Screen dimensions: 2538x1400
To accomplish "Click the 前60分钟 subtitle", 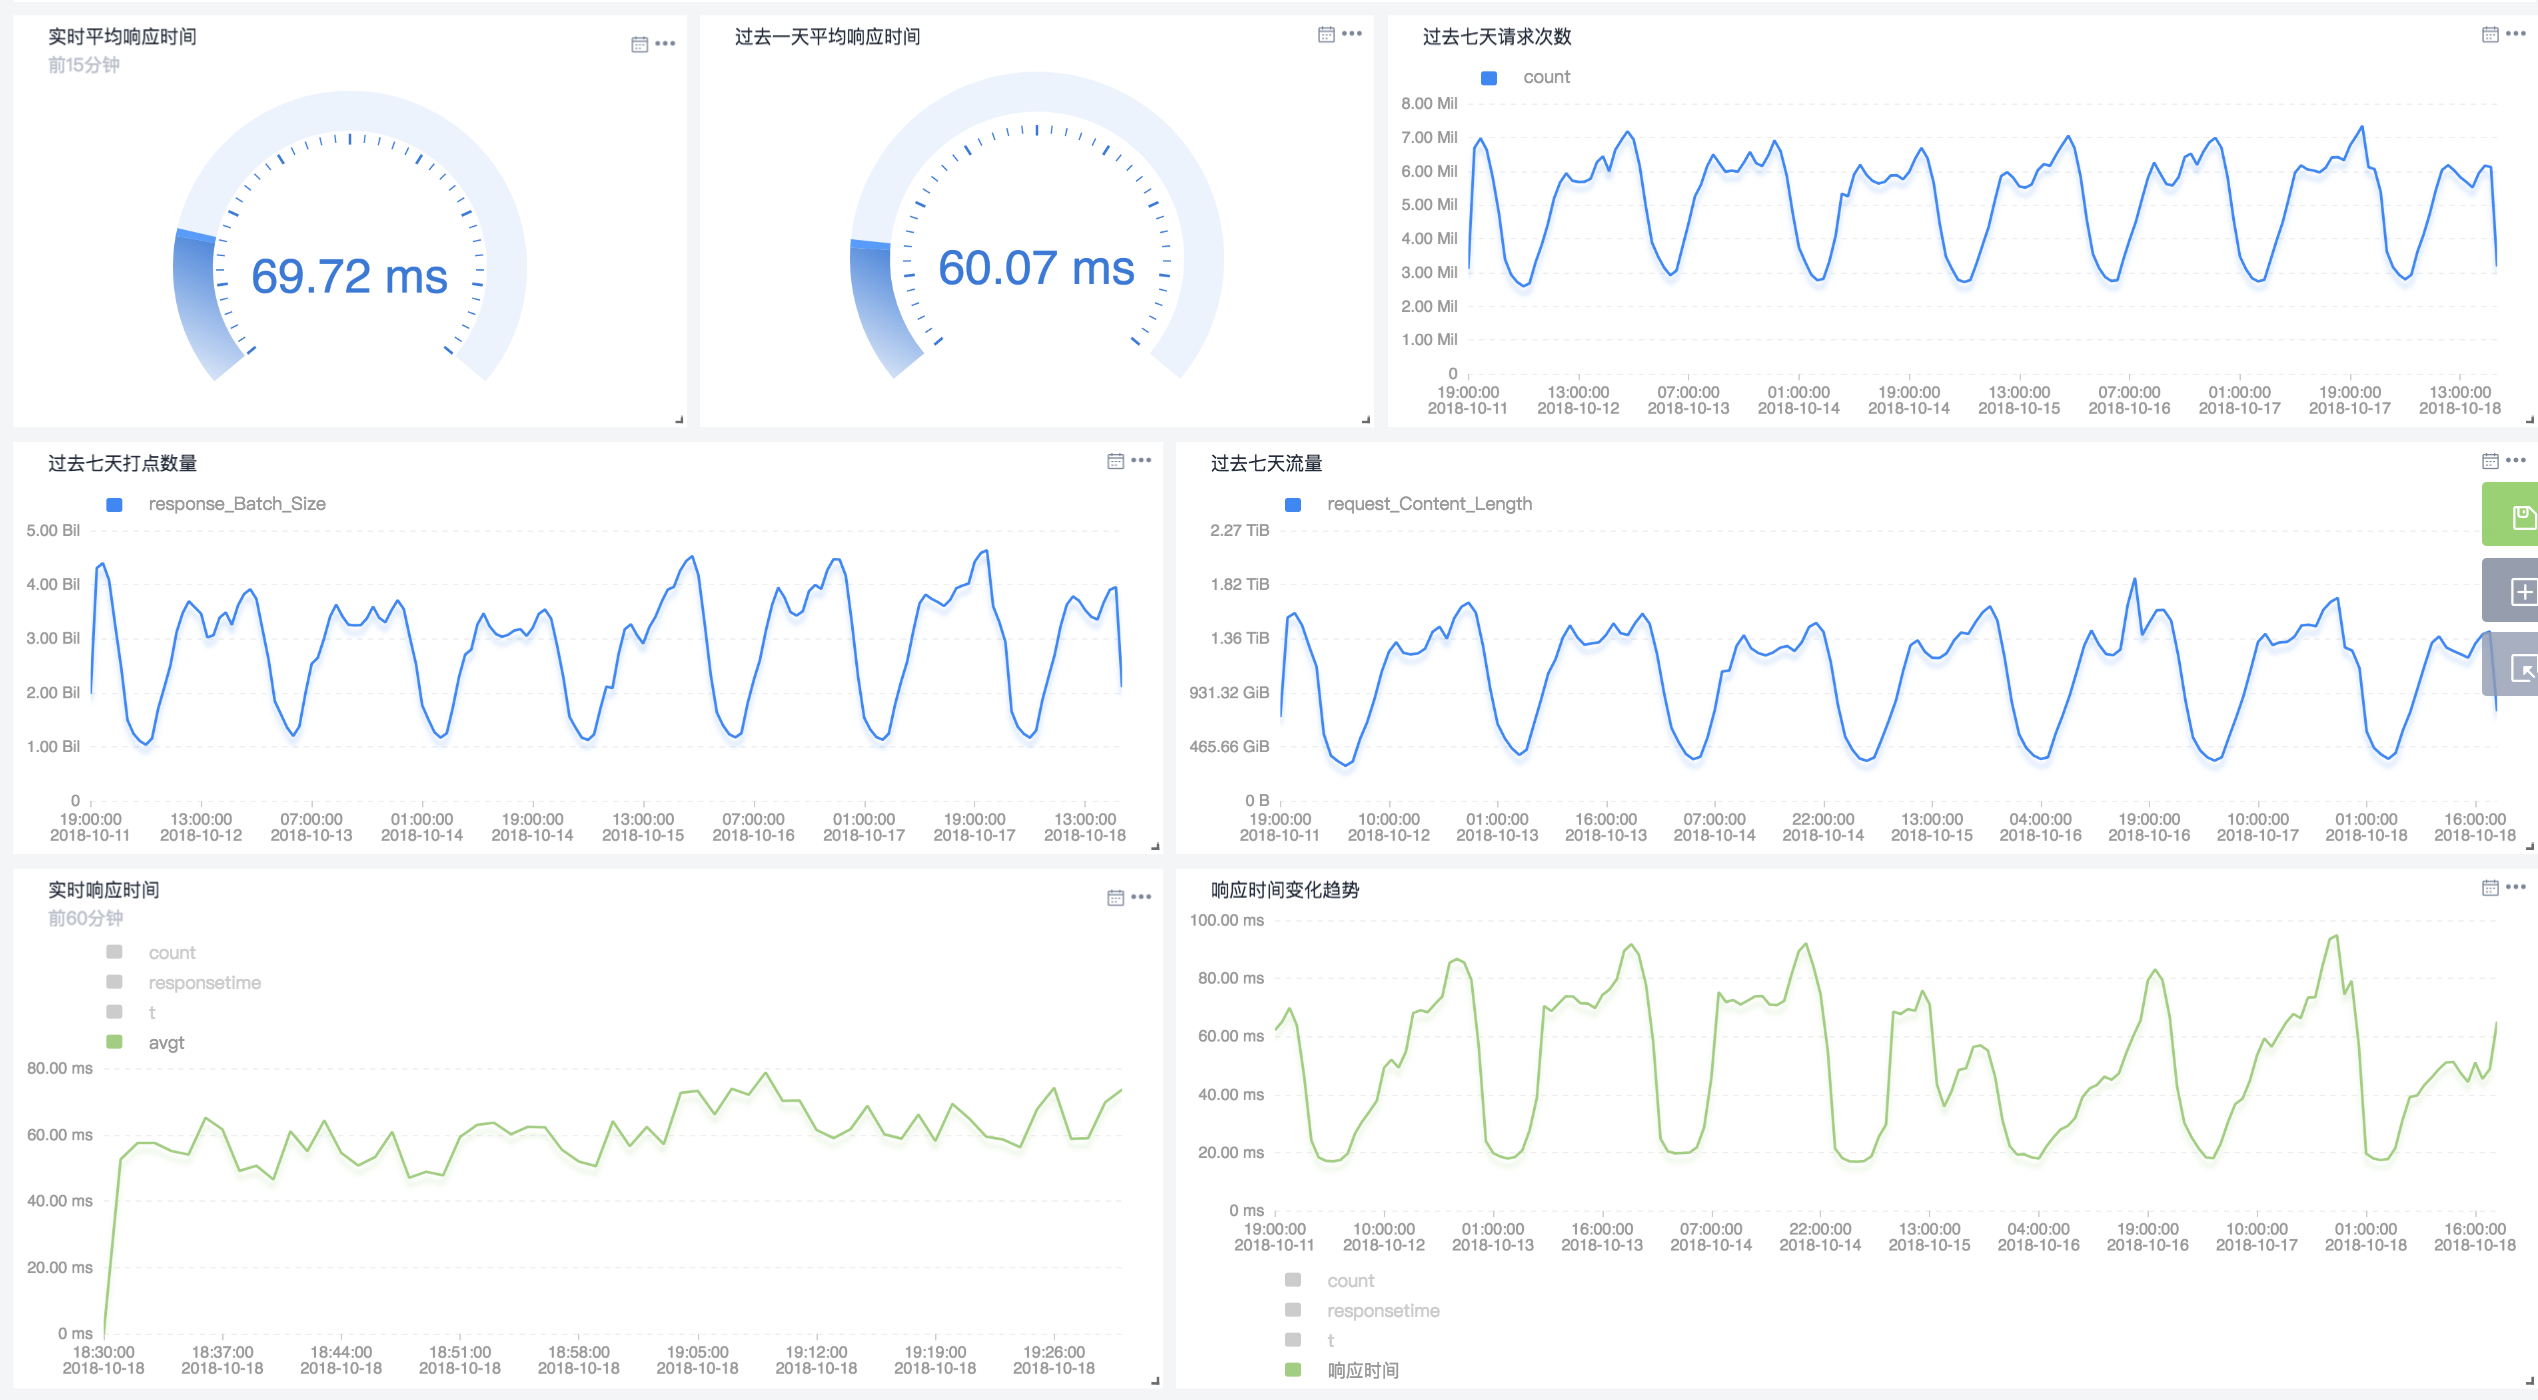I will [84, 918].
